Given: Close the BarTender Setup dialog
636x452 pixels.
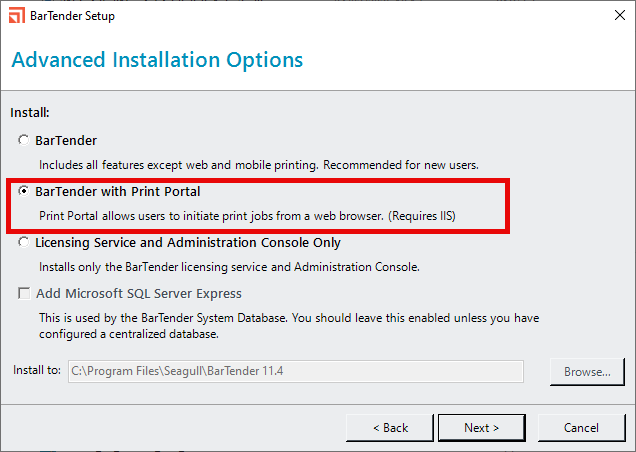Looking at the screenshot, I should click(619, 15).
